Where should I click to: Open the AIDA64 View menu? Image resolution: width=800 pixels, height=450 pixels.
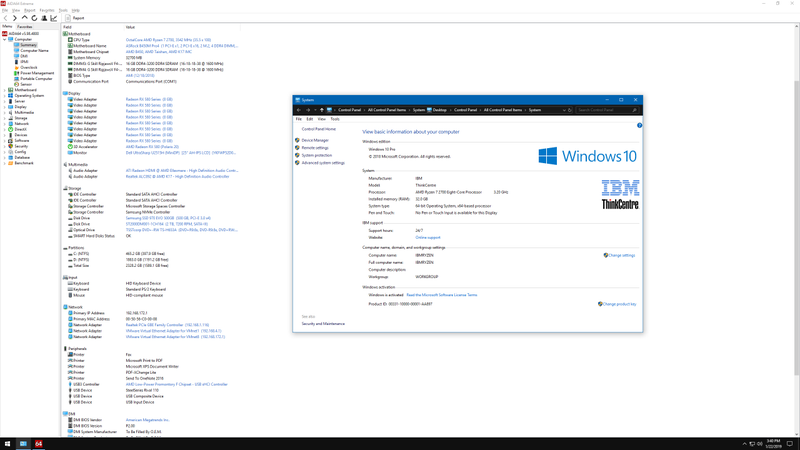16,10
